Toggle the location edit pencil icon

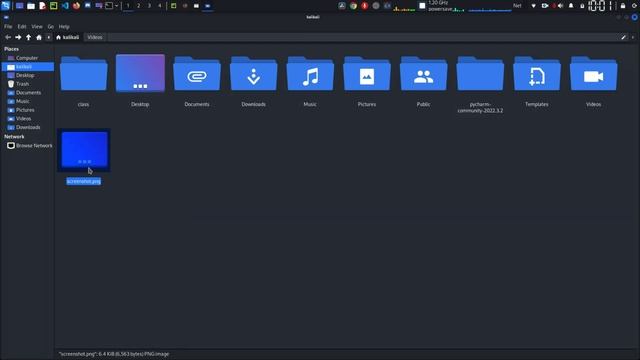click(623, 37)
